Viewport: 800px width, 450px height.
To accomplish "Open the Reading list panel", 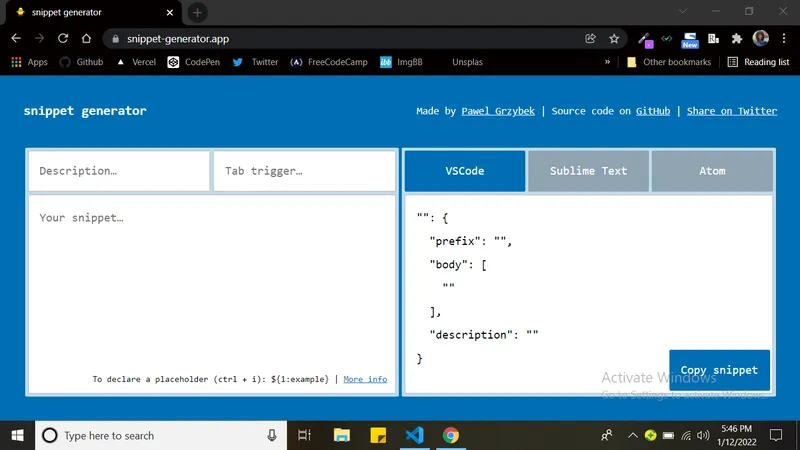I will click(759, 62).
